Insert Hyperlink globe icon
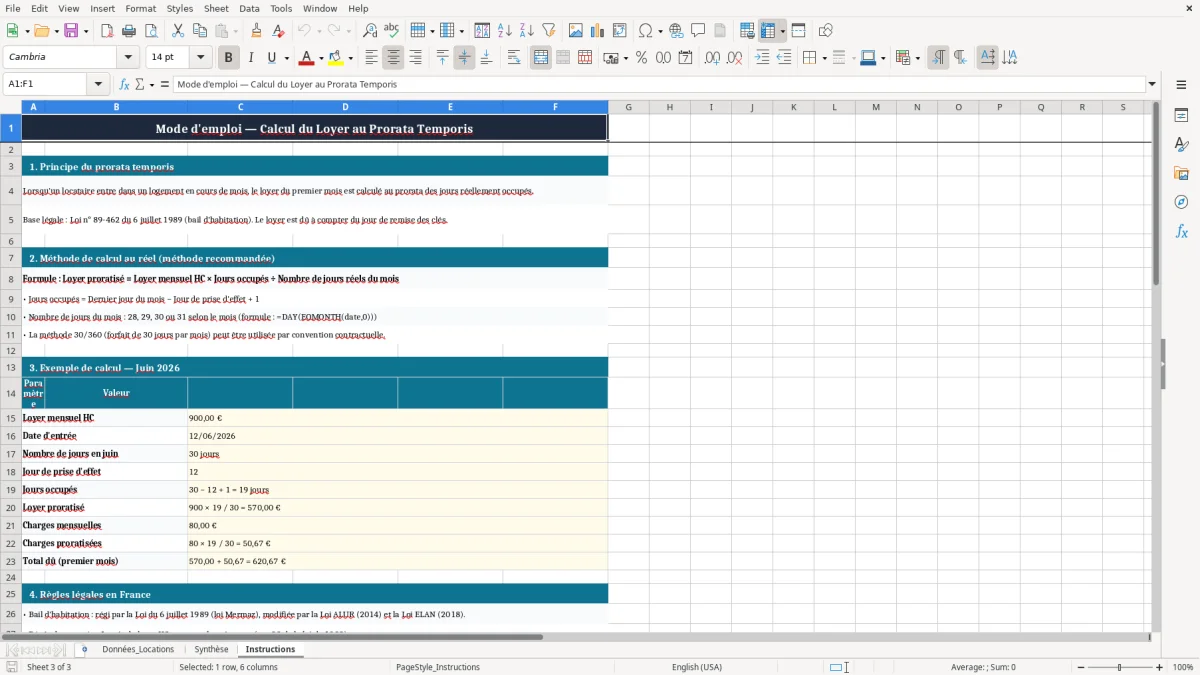The height and width of the screenshot is (675, 1200). click(x=676, y=31)
